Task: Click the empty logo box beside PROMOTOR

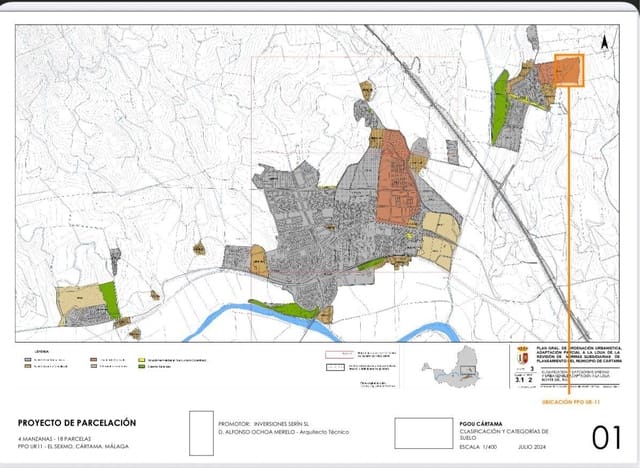Action: [202, 431]
